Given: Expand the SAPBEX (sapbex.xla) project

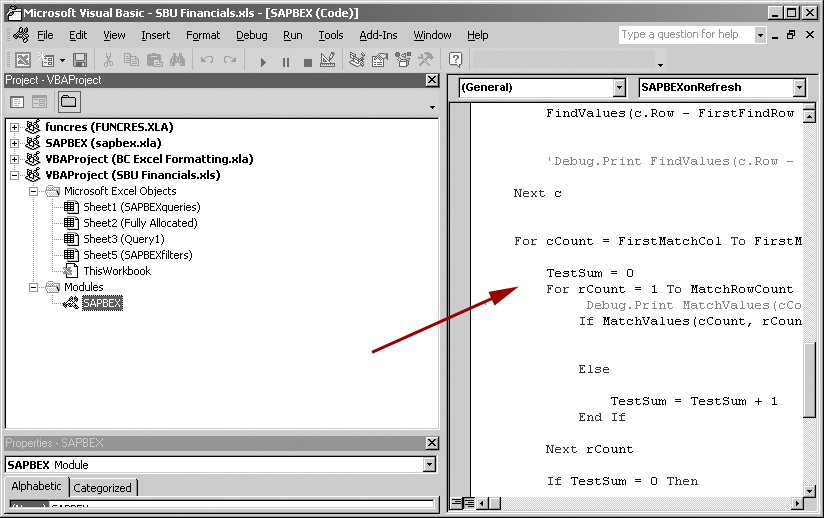Looking at the screenshot, I should pyautogui.click(x=14, y=143).
